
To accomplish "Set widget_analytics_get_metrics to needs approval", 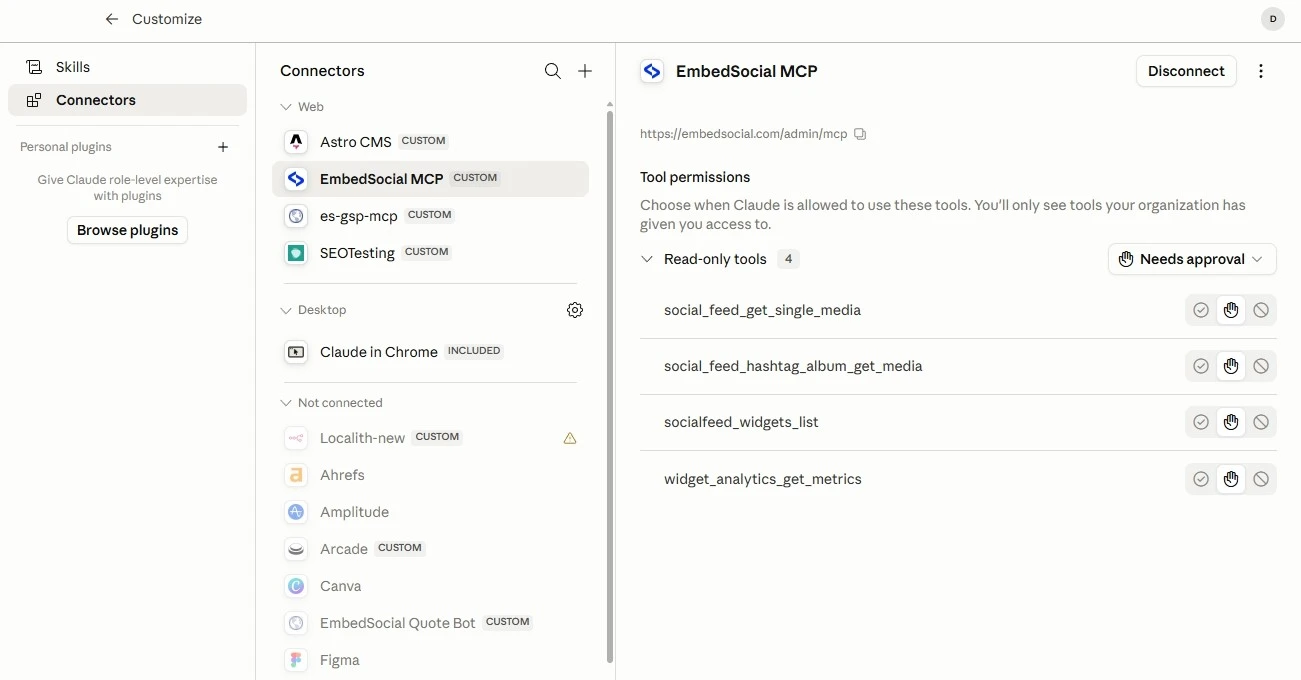I will click(x=1231, y=479).
